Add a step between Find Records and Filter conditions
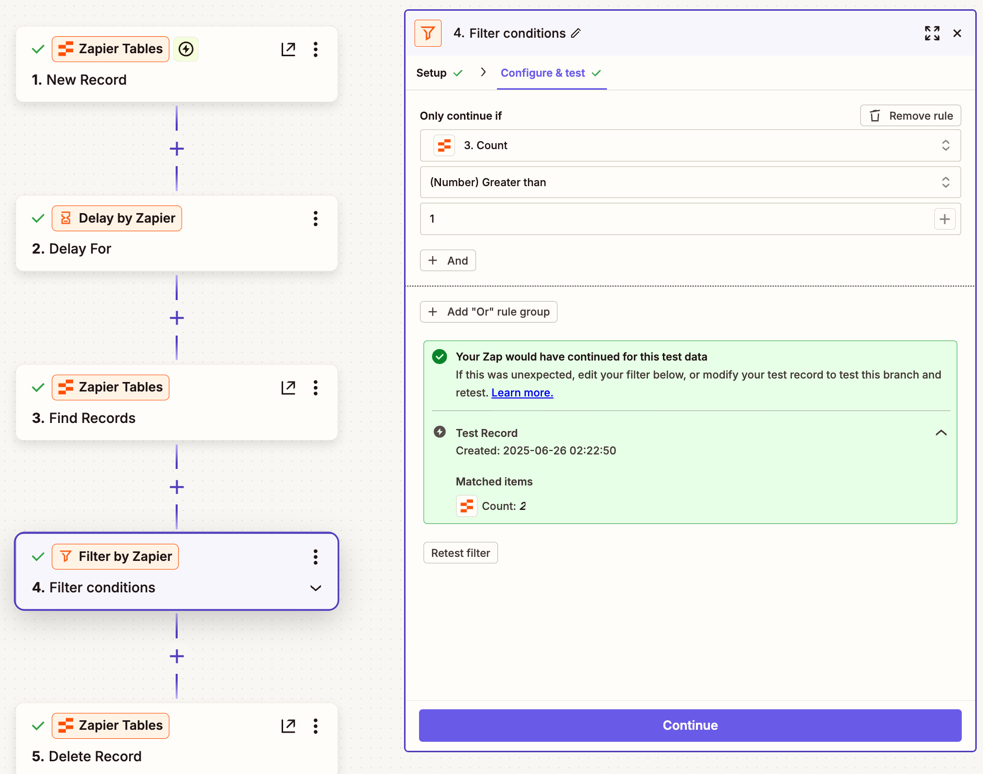This screenshot has height=774, width=983. [x=177, y=487]
